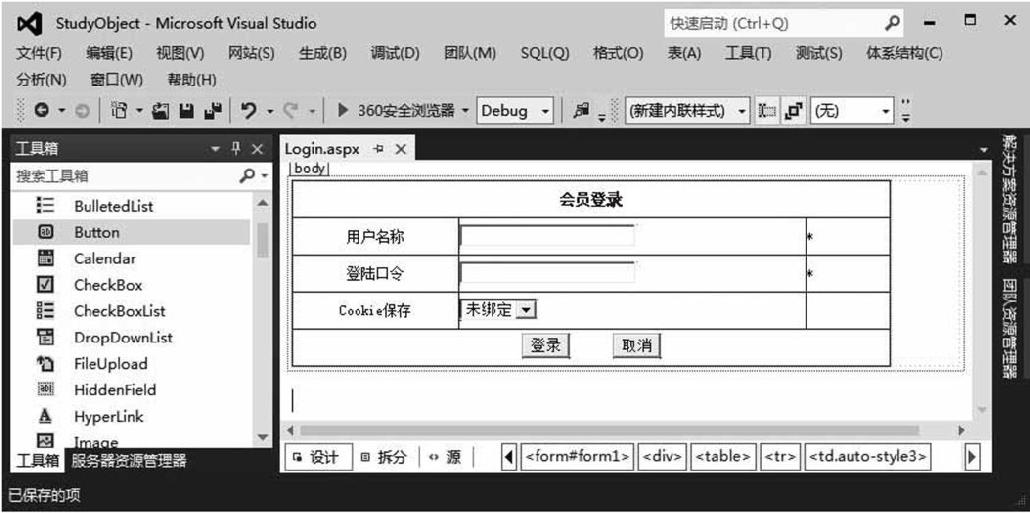Screen dimensions: 1030x513
Task: Open the 编辑(E) menu
Action: (x=109, y=54)
